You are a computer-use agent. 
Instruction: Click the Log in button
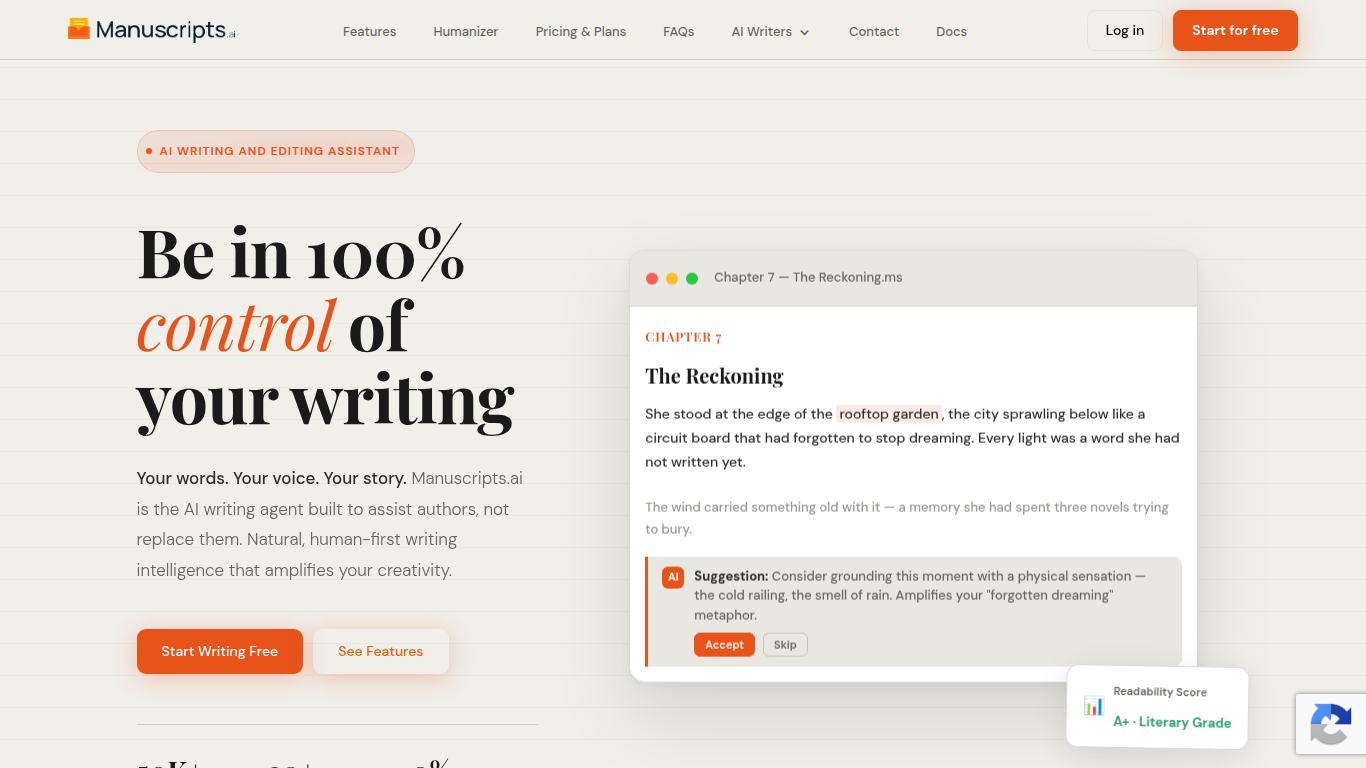coord(1125,30)
